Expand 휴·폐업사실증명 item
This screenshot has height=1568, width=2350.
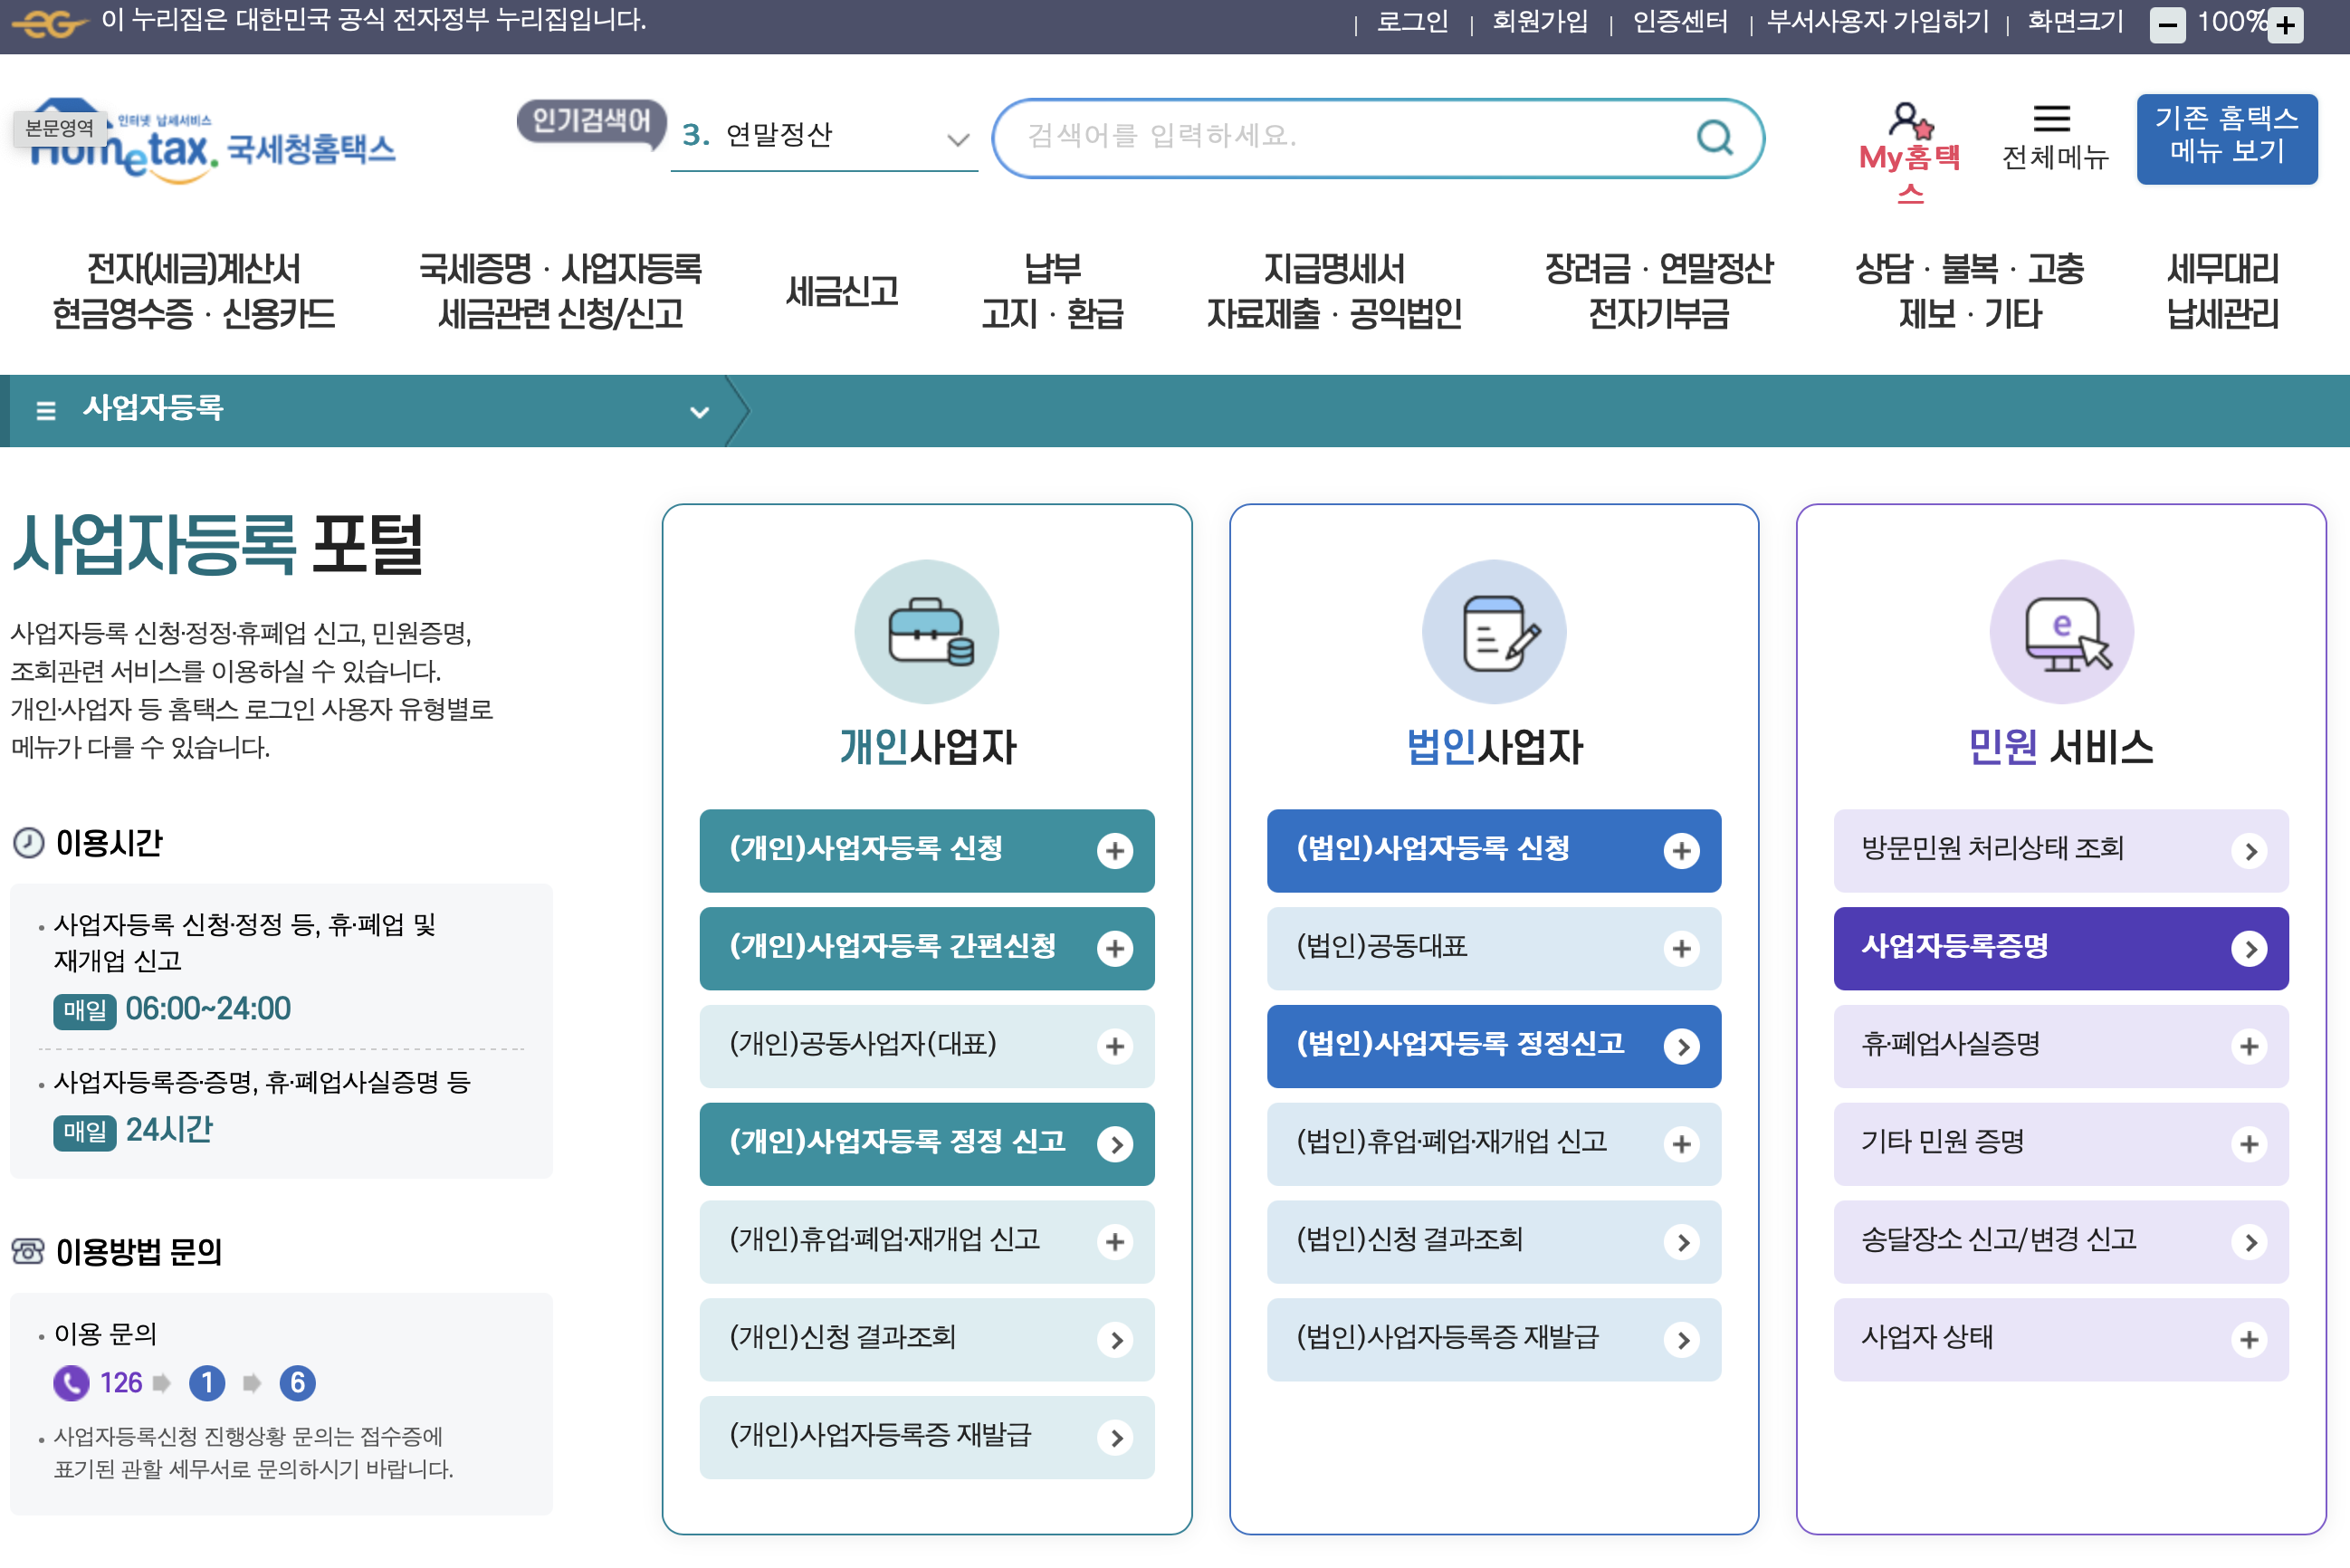point(2249,1046)
